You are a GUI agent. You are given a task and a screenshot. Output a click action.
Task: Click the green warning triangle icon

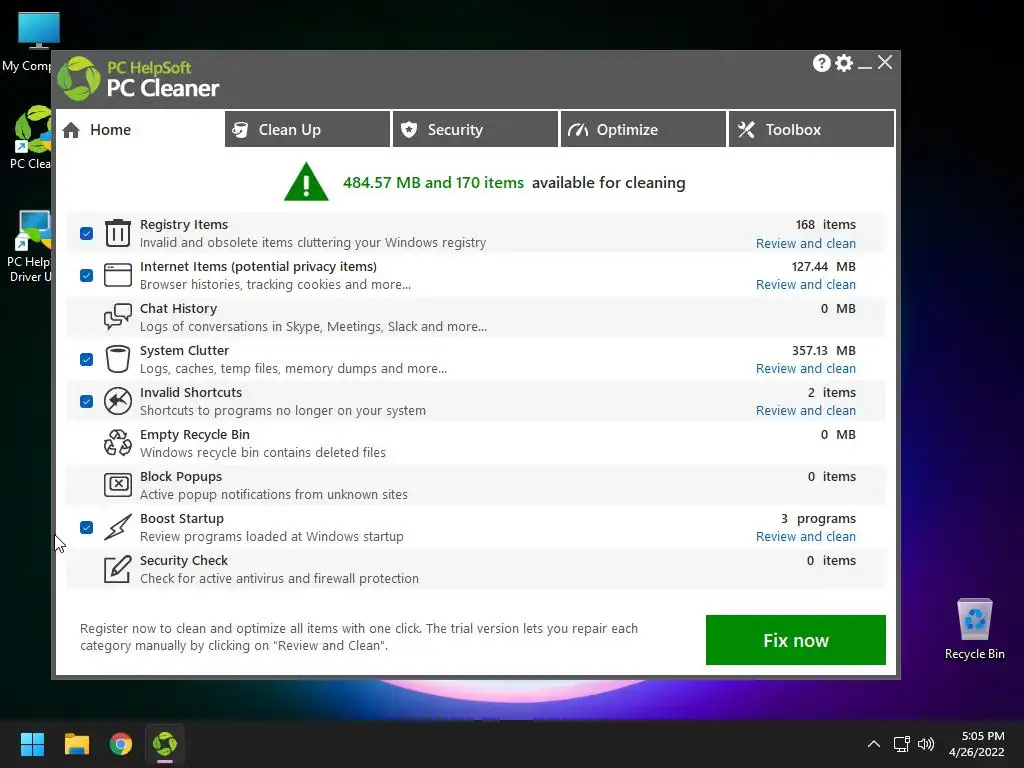[306, 182]
